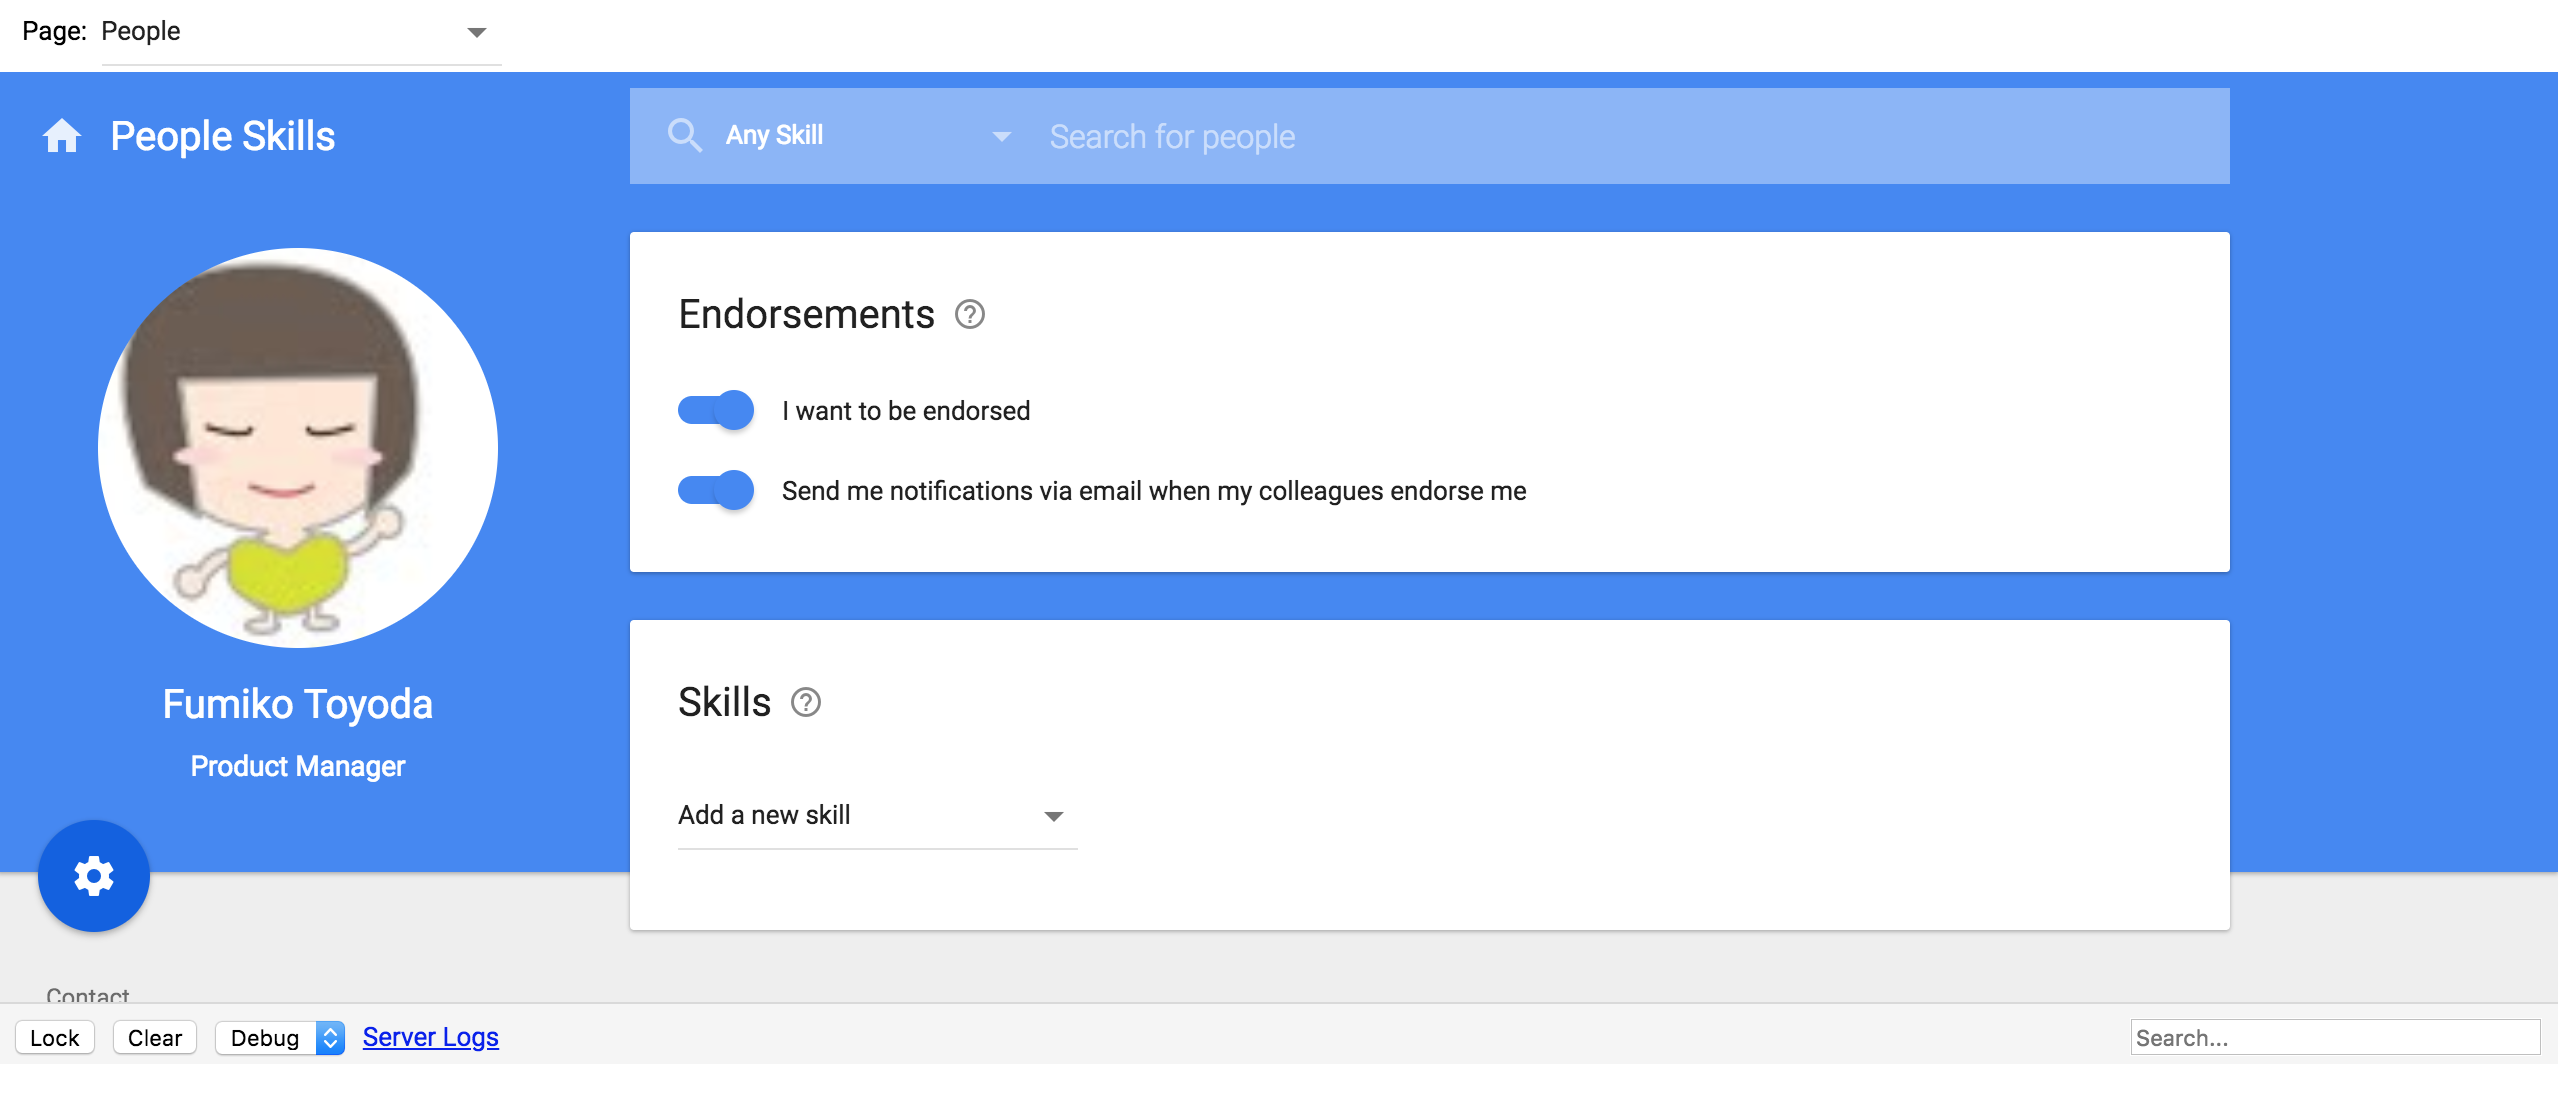Open the Page selector dropdown showing People
The image size is (2558, 1094).
[x=300, y=32]
